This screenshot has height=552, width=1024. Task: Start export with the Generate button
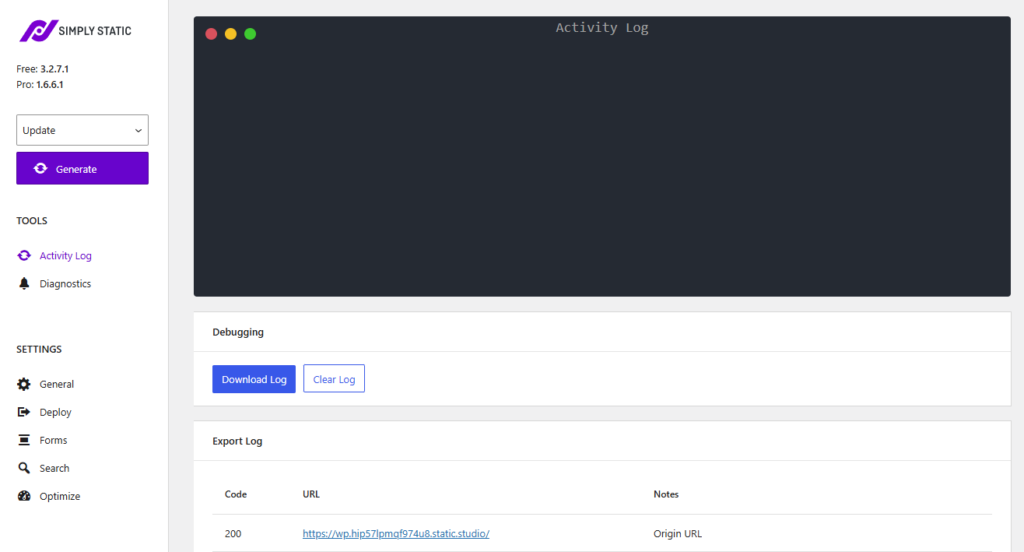point(82,169)
